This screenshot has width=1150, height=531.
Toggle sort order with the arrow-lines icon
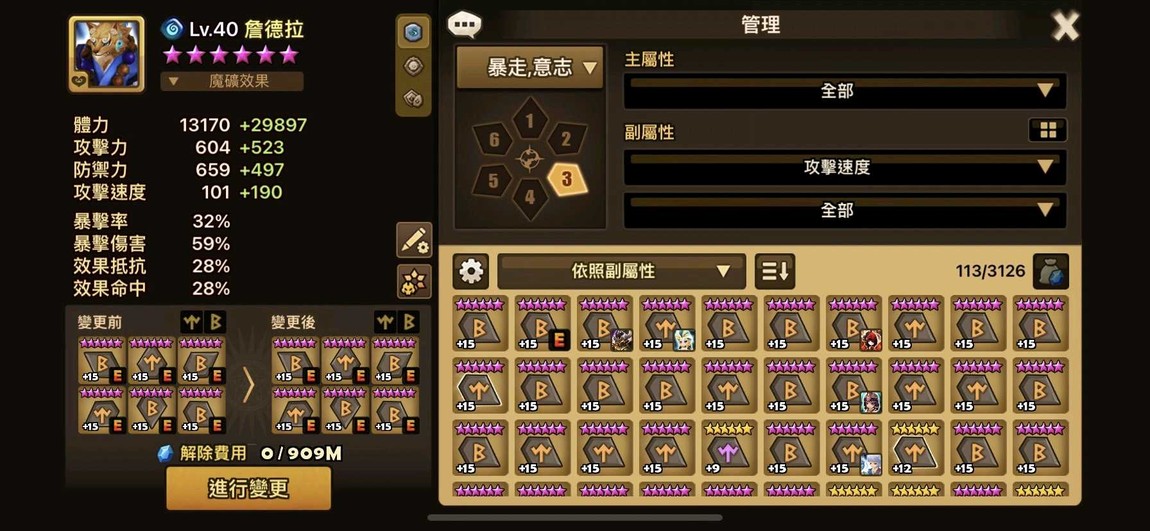click(774, 272)
